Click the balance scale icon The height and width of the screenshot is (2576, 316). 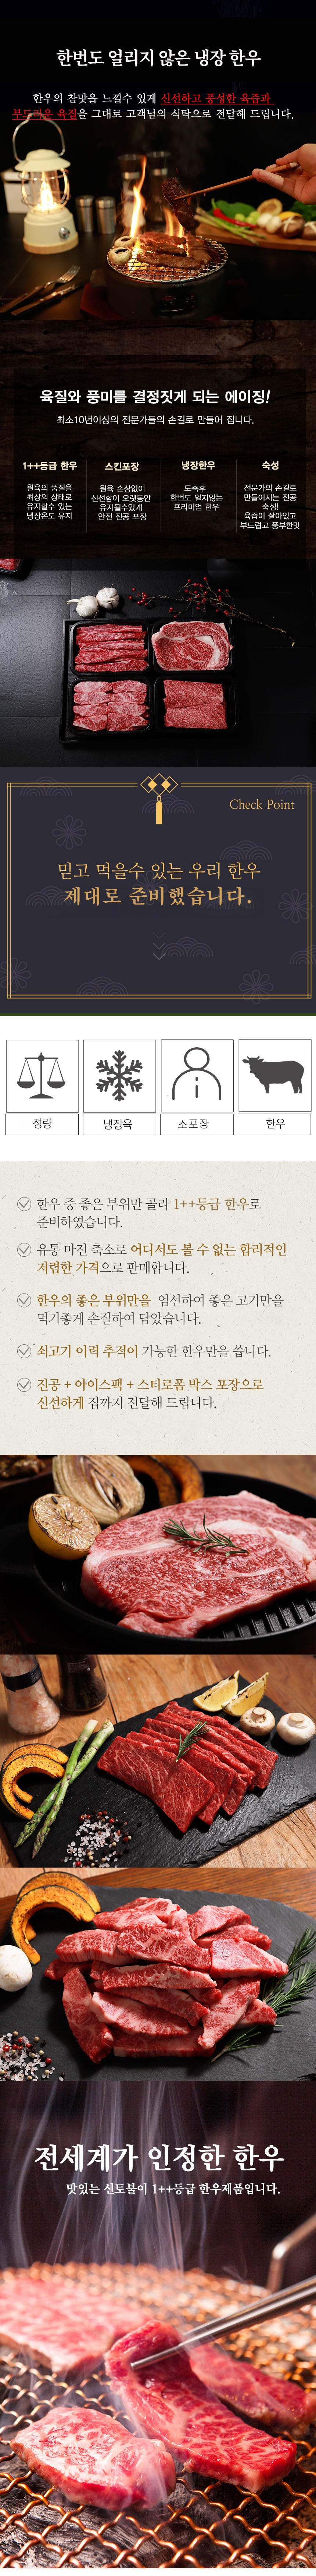[x=42, y=1074]
